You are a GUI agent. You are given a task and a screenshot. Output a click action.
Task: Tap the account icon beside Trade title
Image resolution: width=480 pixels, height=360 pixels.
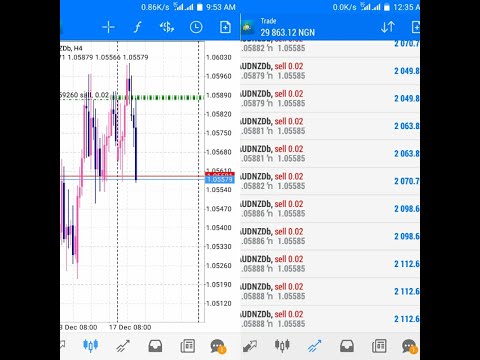pos(247,28)
